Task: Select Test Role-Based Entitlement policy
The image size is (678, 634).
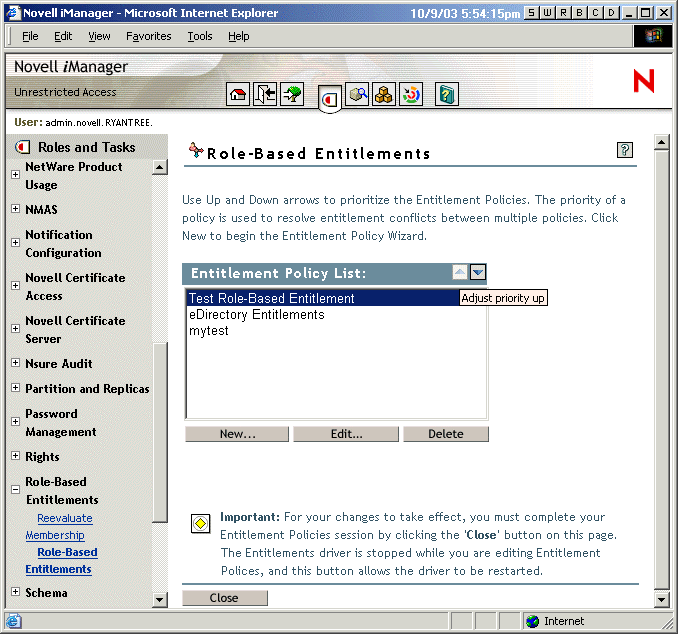Action: (x=323, y=298)
